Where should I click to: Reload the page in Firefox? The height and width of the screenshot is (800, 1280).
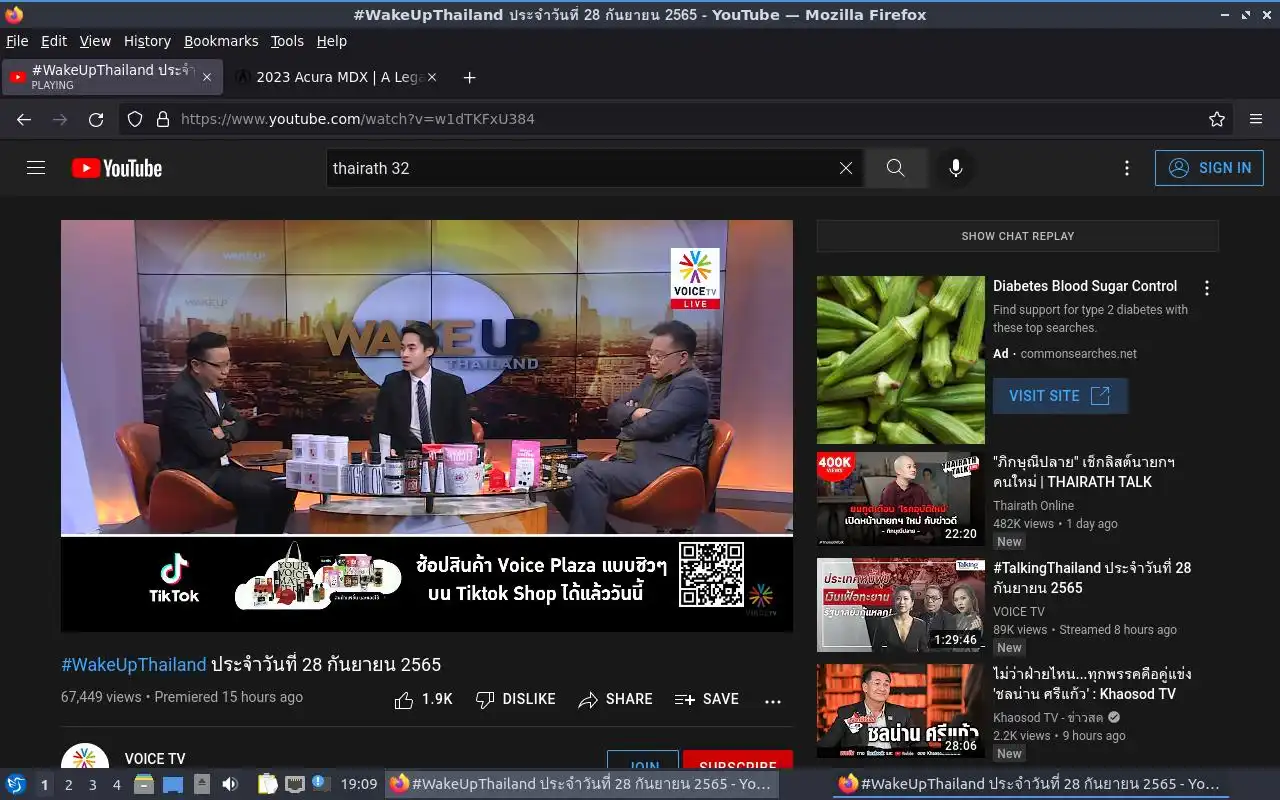(96, 119)
